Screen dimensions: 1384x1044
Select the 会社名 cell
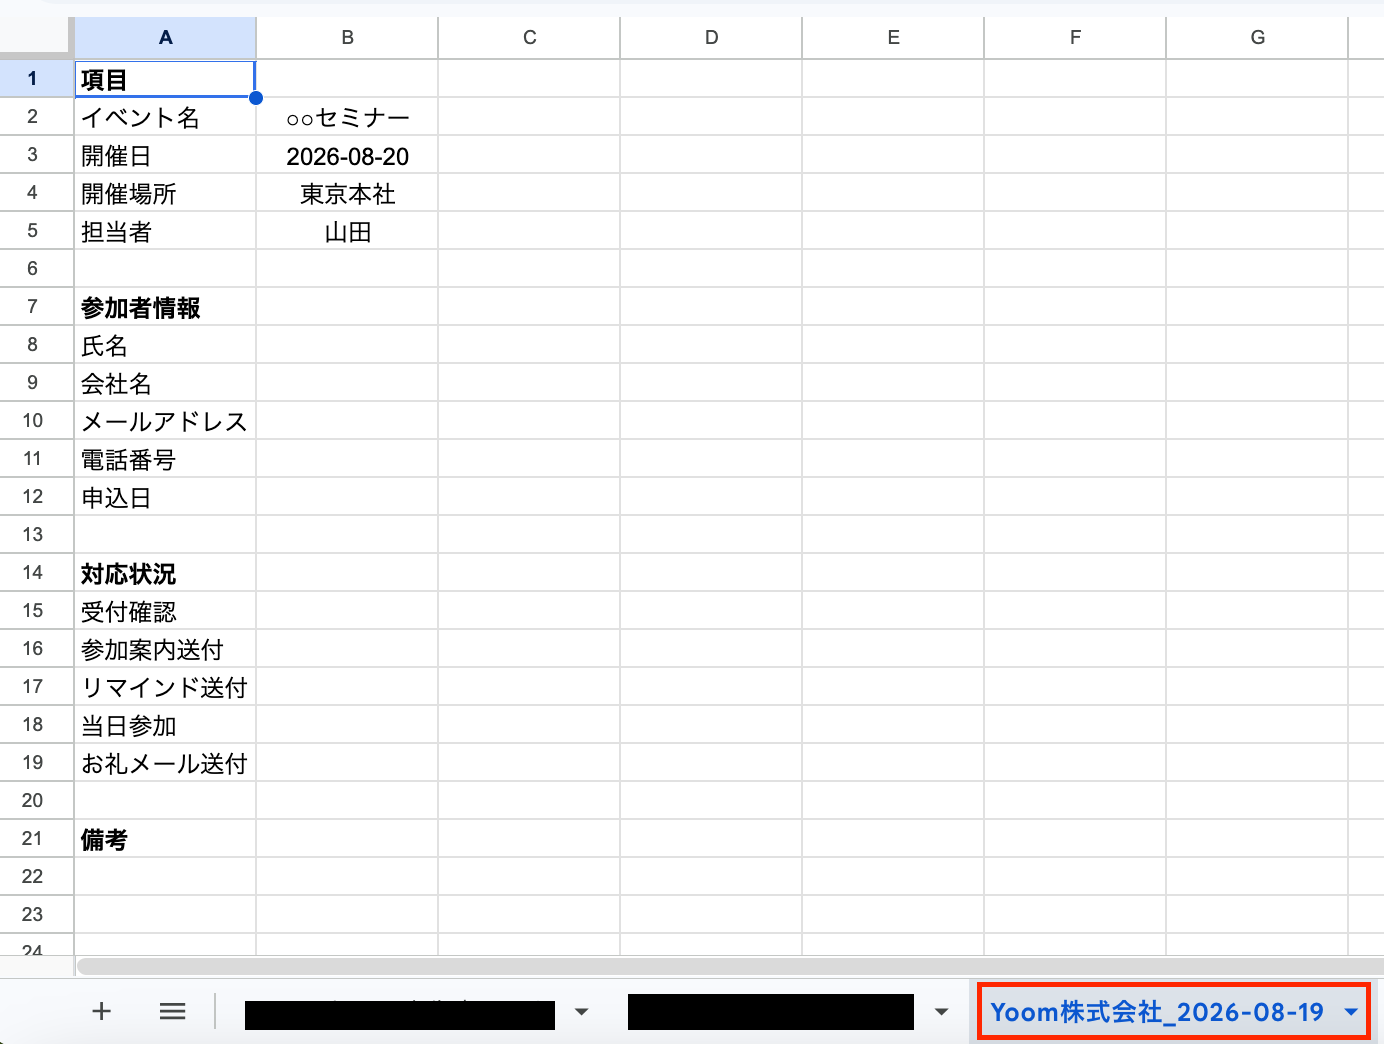pyautogui.click(x=165, y=383)
